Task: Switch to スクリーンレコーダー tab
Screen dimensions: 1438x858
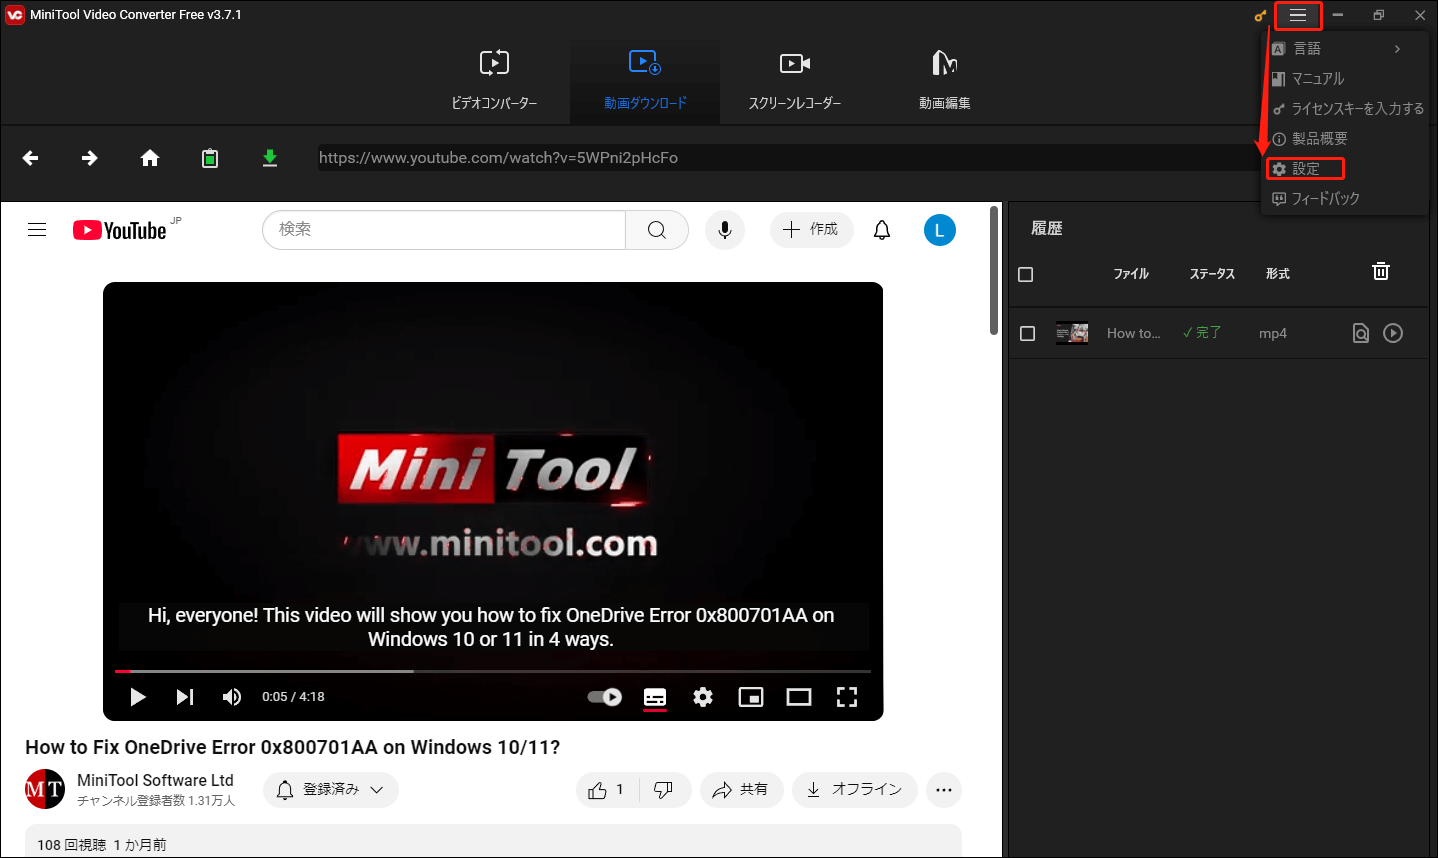Action: (795, 82)
